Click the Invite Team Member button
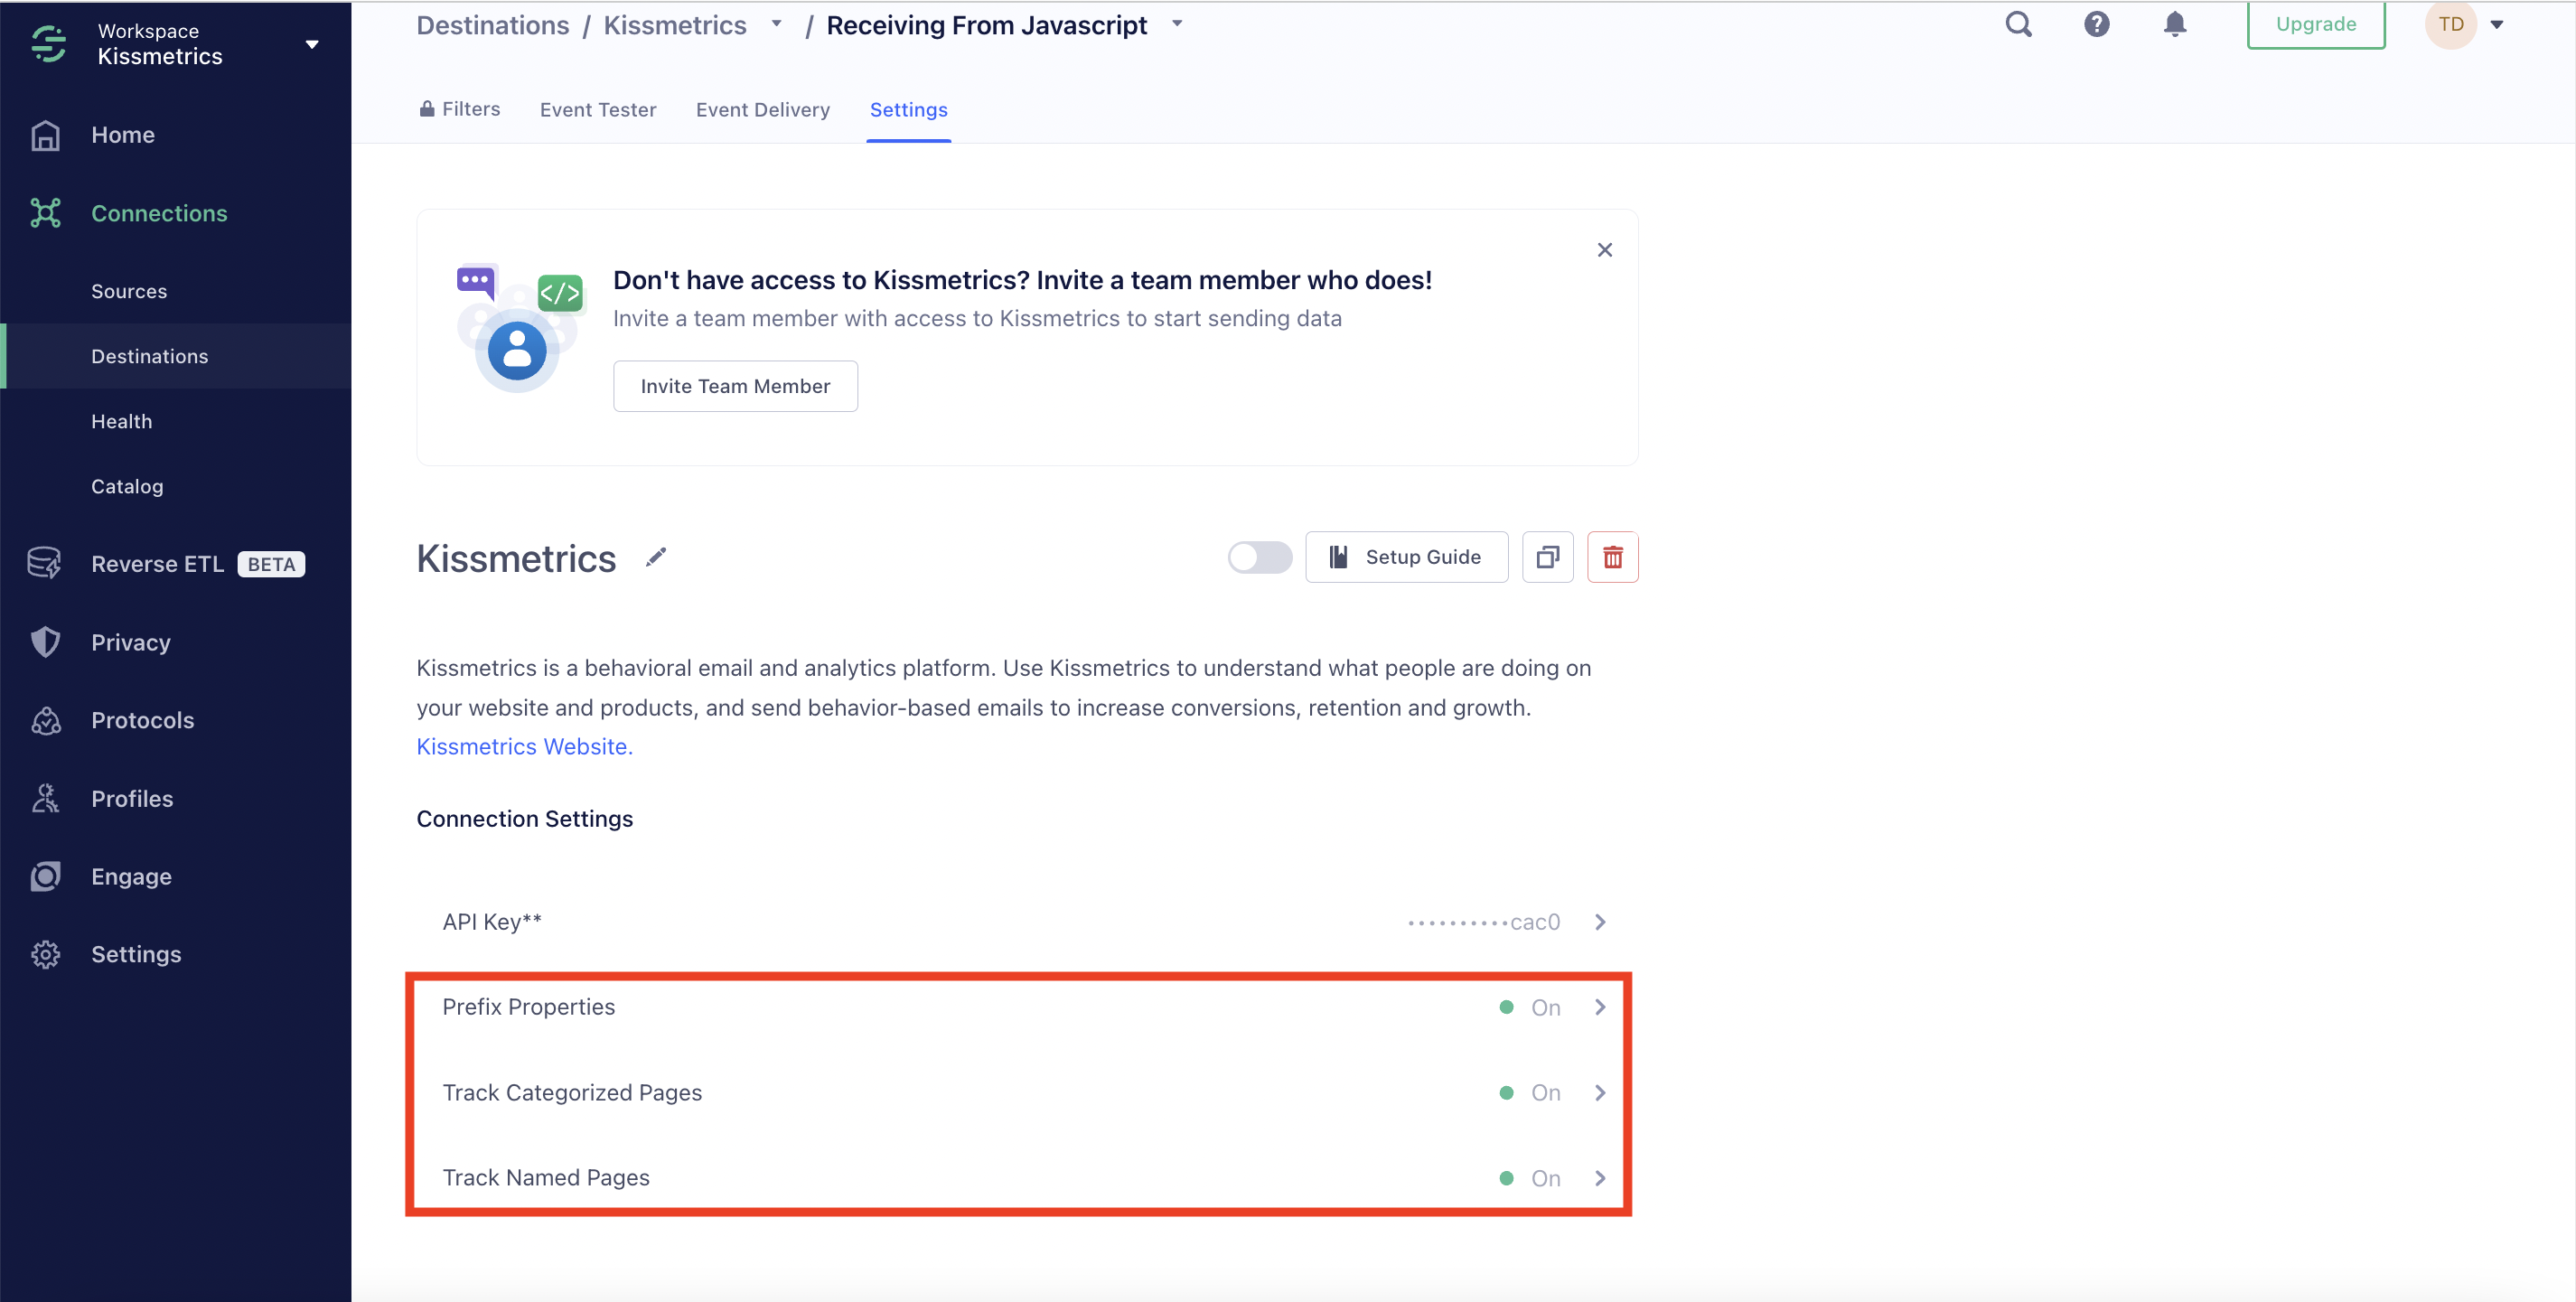Image resolution: width=2576 pixels, height=1302 pixels. pyautogui.click(x=735, y=386)
